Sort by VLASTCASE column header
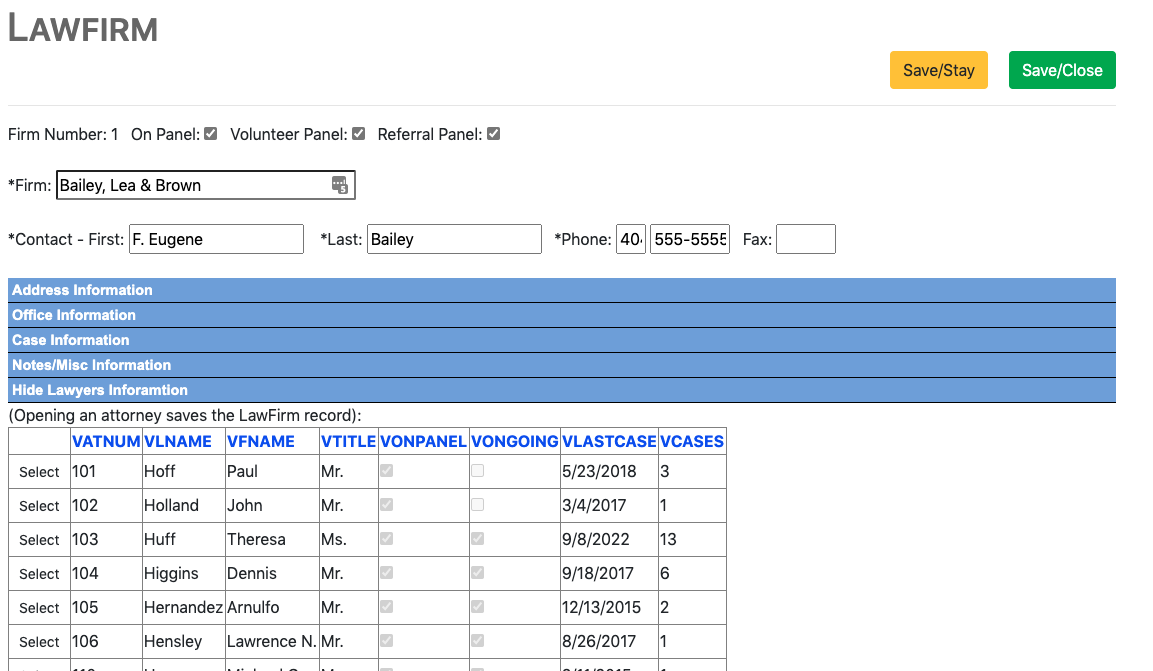 pyautogui.click(x=609, y=441)
